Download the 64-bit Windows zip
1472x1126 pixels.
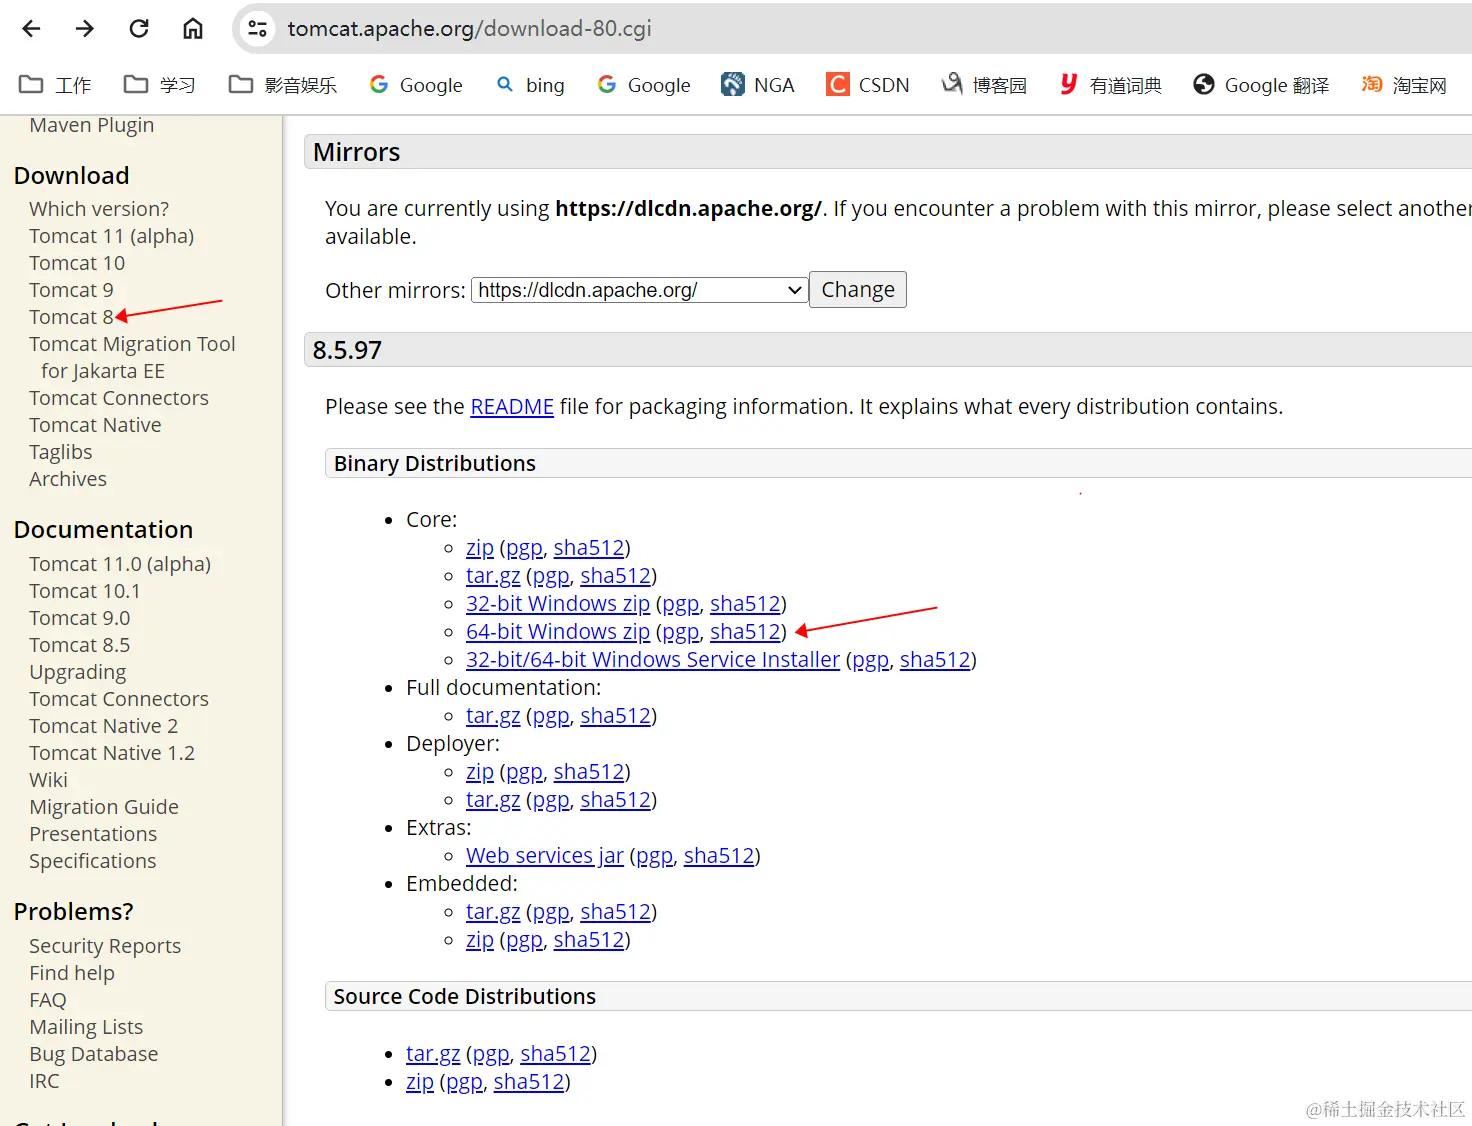click(558, 632)
